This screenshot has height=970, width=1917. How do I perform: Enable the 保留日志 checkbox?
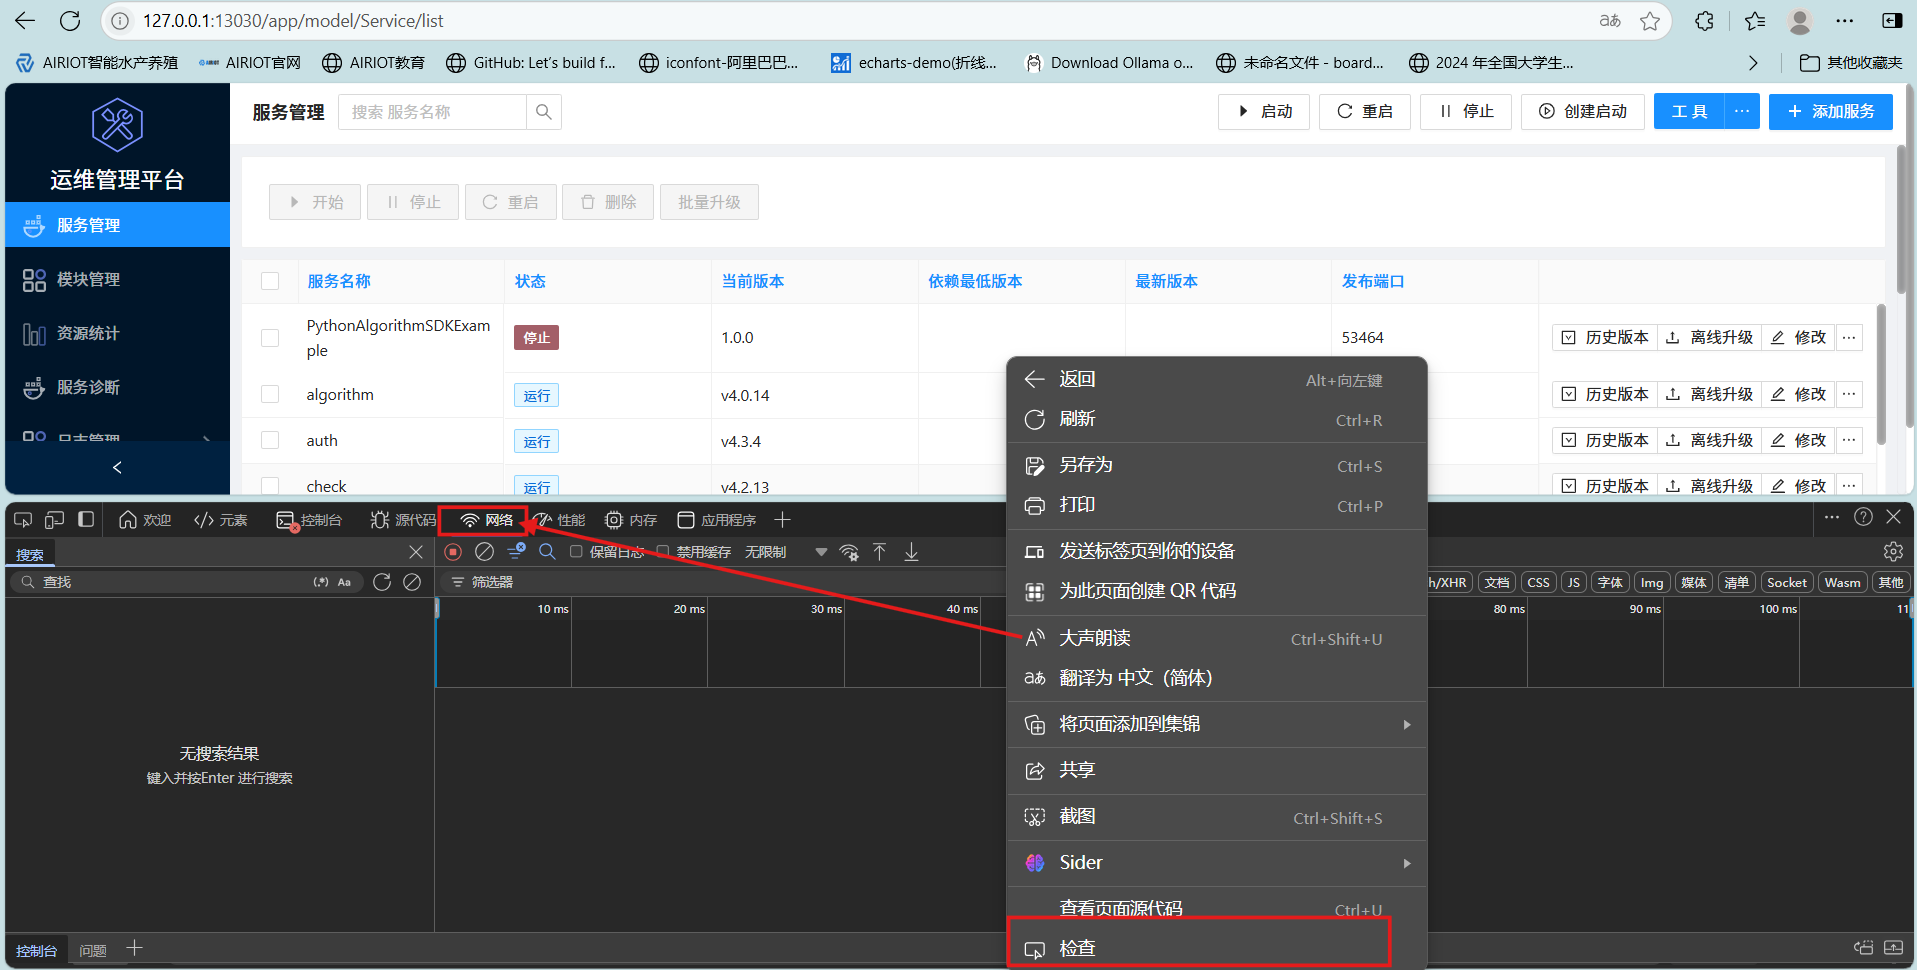576,552
